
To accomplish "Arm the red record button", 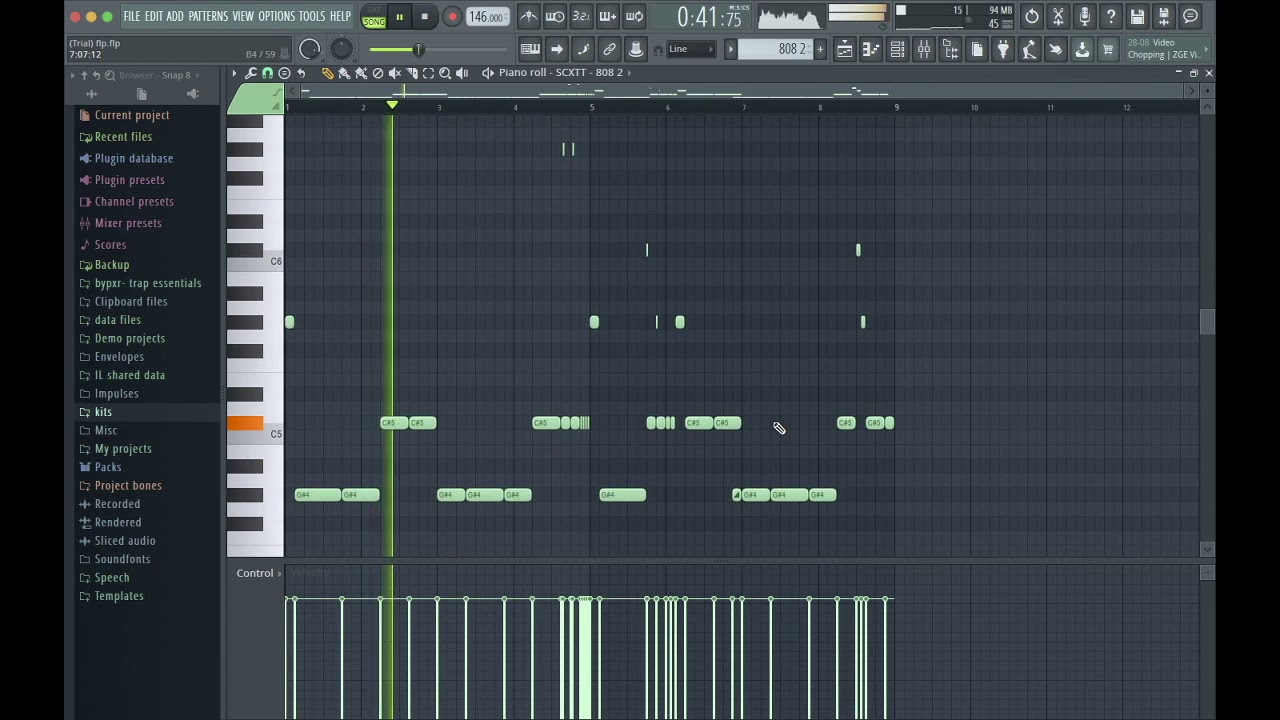I will (452, 17).
